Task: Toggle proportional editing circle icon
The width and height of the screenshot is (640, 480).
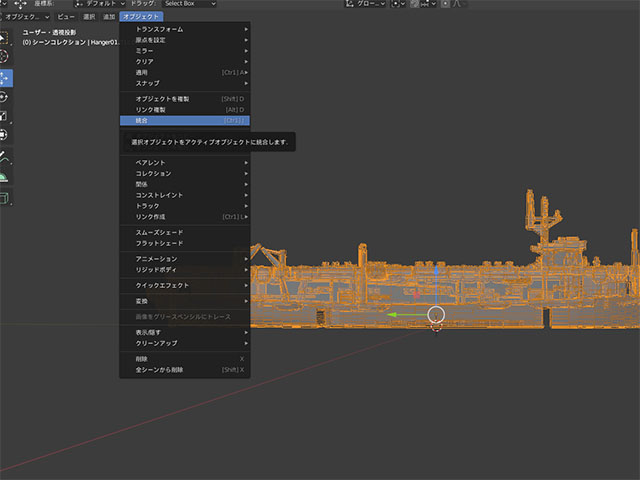Action: (x=445, y=4)
